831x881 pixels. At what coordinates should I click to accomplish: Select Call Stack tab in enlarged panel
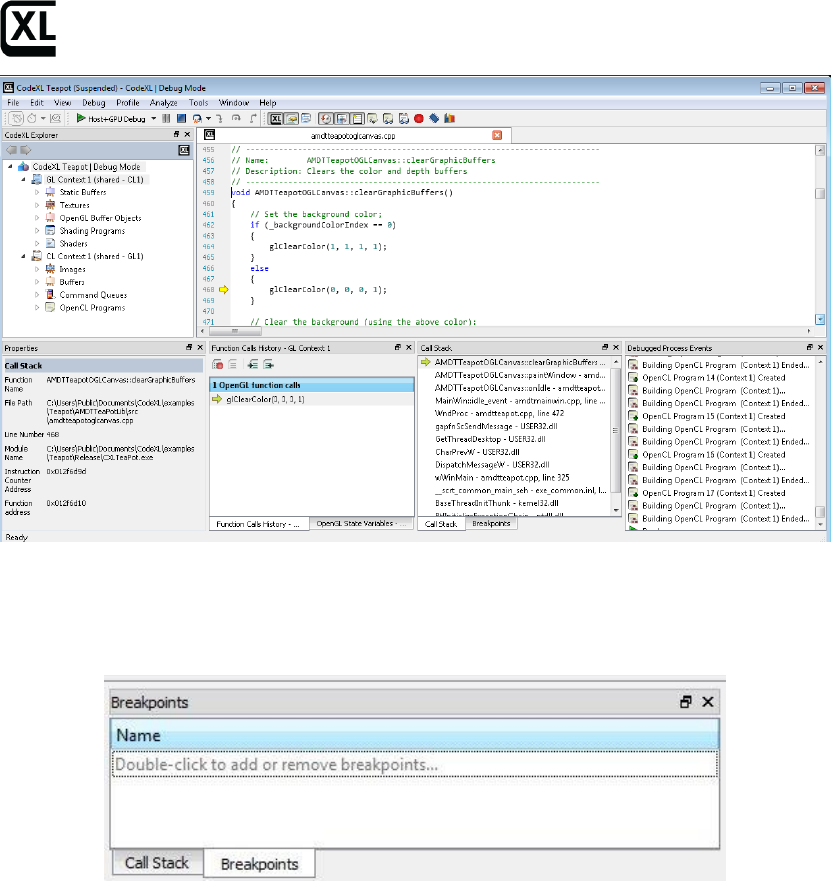[x=157, y=863]
